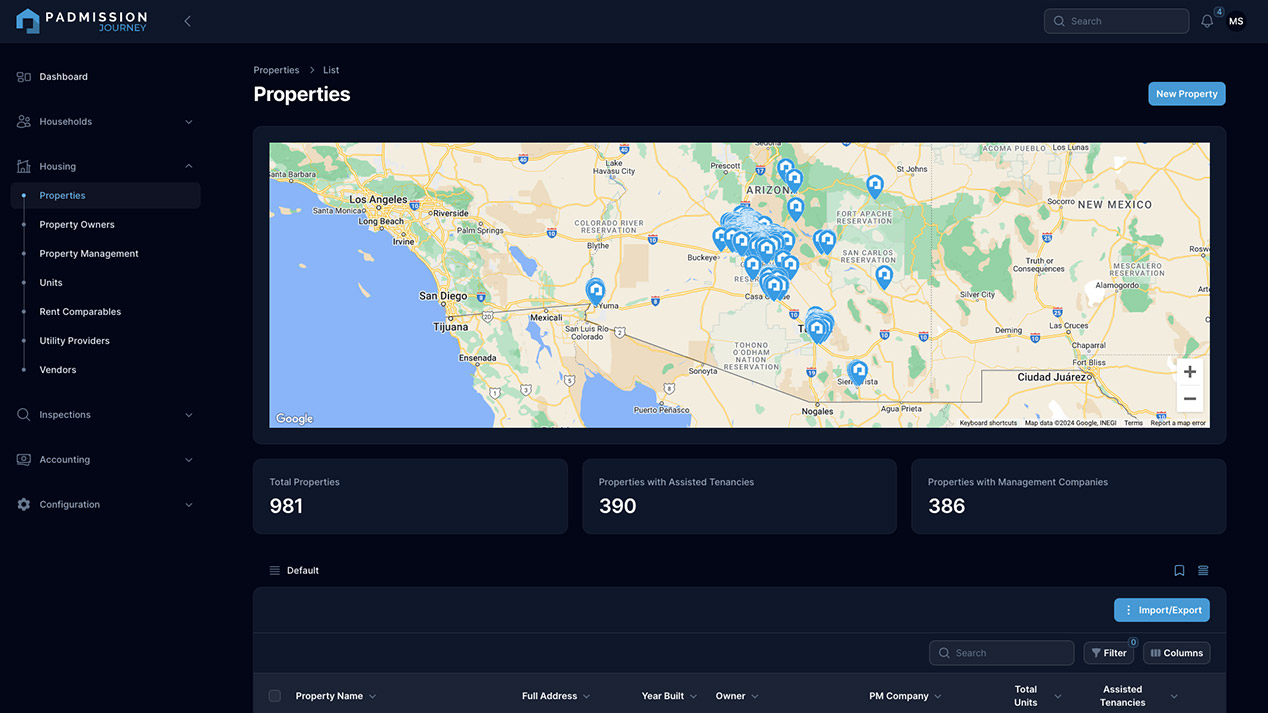The height and width of the screenshot is (713, 1268).
Task: Expand the Inspections menu chevron
Action: pos(189,415)
